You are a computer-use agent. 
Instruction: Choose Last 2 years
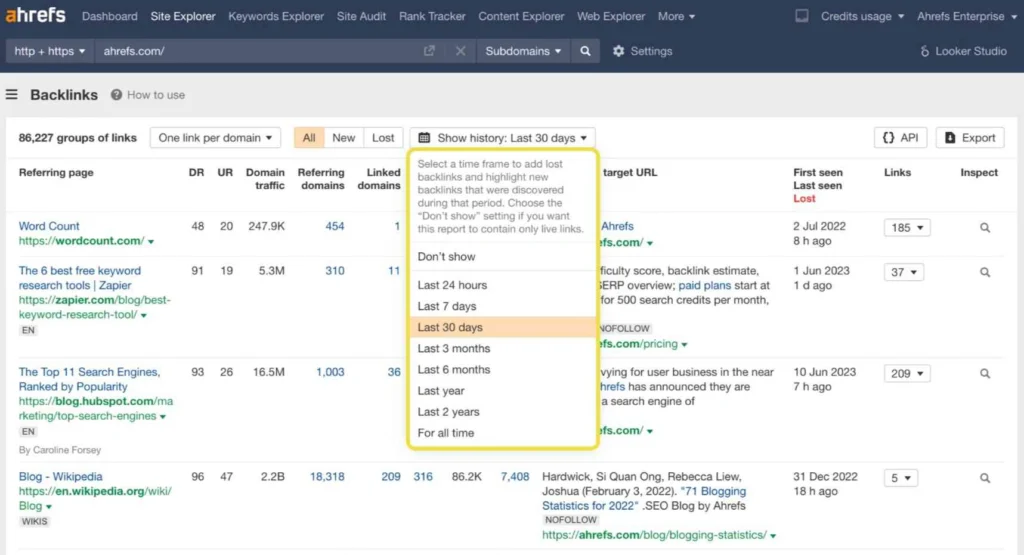502,412
